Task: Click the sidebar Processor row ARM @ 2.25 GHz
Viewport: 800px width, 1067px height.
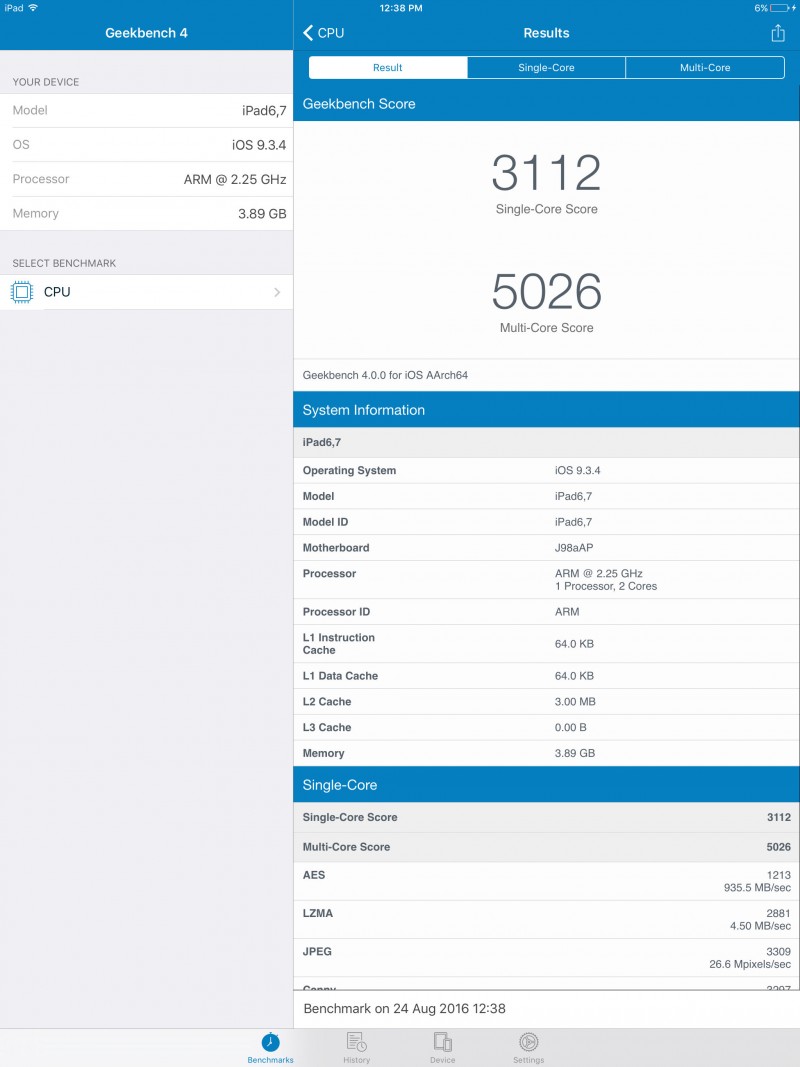Action: pyautogui.click(x=146, y=179)
